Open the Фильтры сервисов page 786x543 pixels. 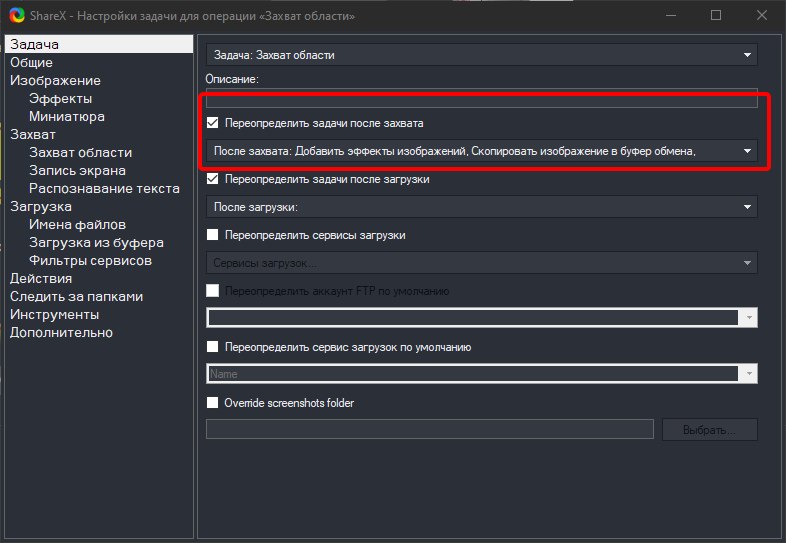pyautogui.click(x=90, y=261)
